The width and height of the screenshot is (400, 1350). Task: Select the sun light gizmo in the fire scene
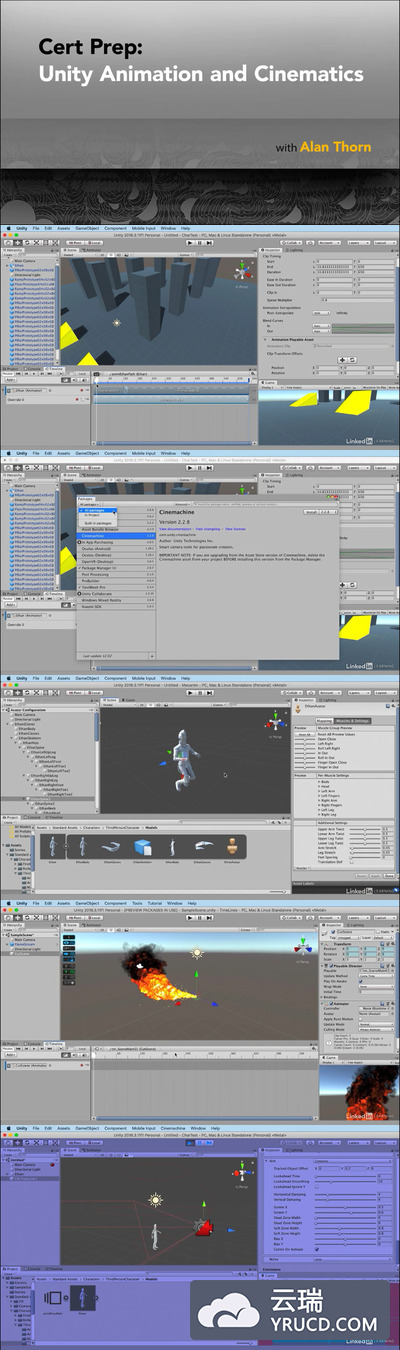click(197, 953)
